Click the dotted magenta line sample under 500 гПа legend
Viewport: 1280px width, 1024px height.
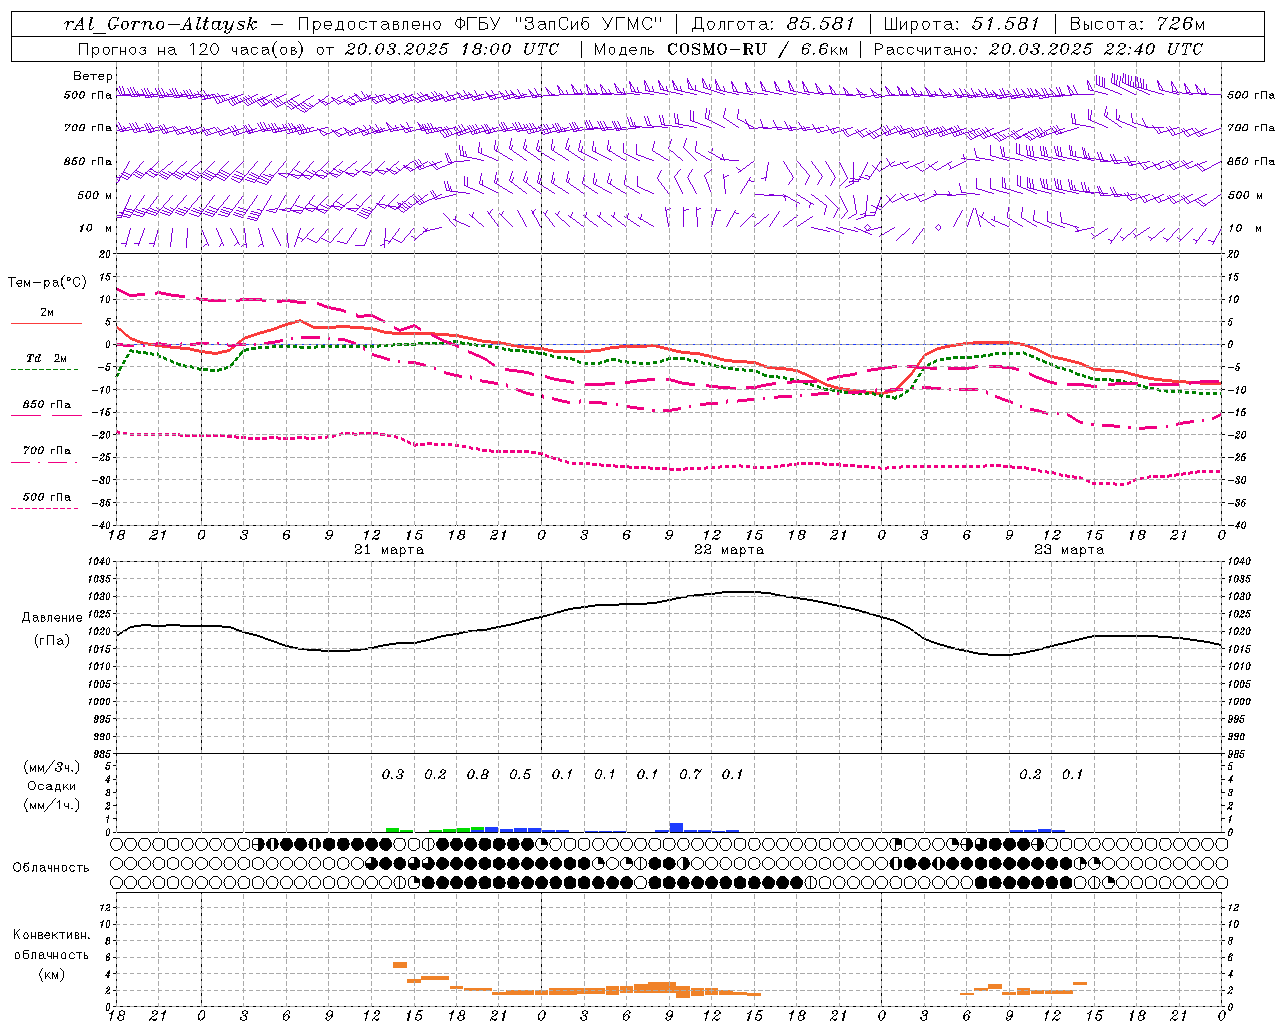[x=46, y=508]
